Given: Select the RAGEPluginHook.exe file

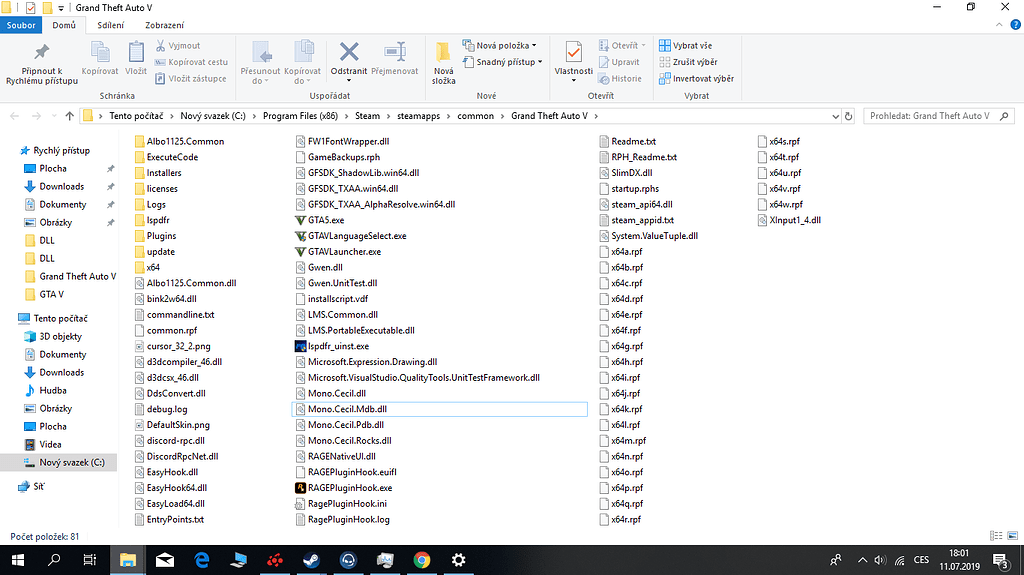Looking at the screenshot, I should [x=350, y=487].
